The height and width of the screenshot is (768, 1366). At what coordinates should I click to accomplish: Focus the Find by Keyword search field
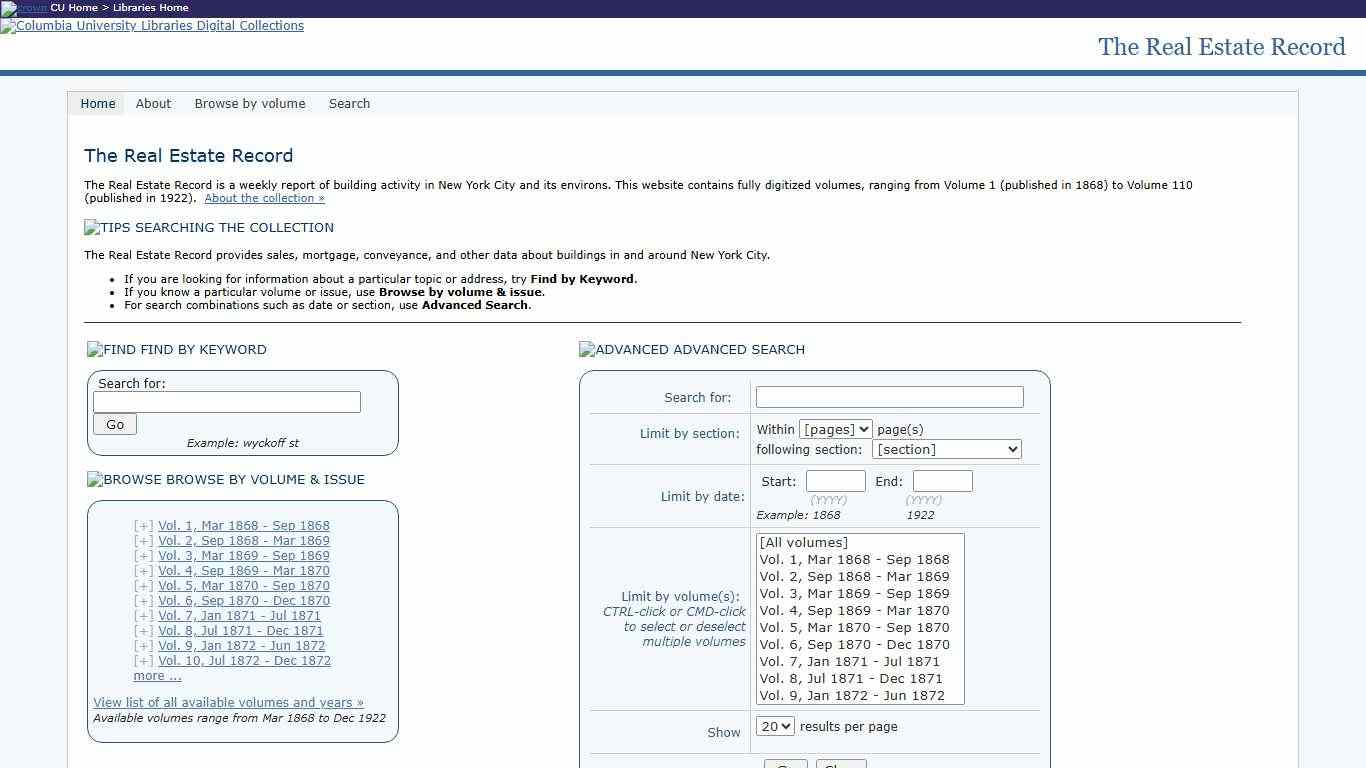pyautogui.click(x=227, y=402)
